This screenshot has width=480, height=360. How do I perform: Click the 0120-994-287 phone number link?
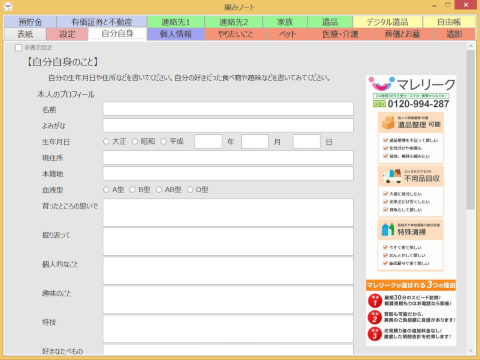click(x=418, y=104)
